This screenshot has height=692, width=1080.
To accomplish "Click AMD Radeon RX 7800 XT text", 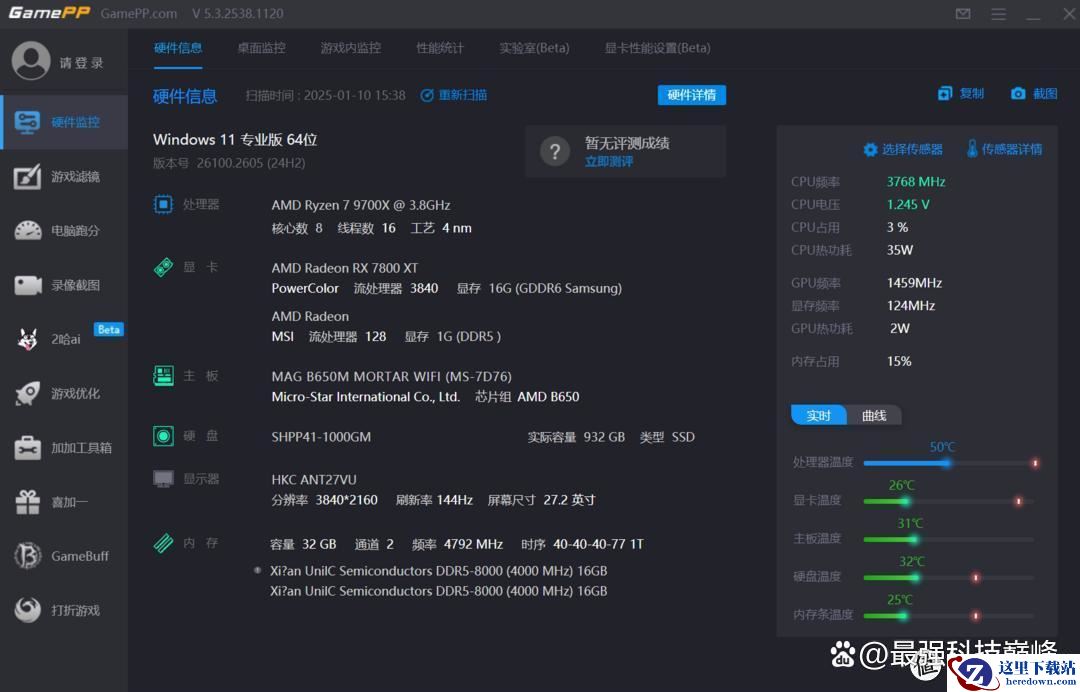I will point(344,268).
